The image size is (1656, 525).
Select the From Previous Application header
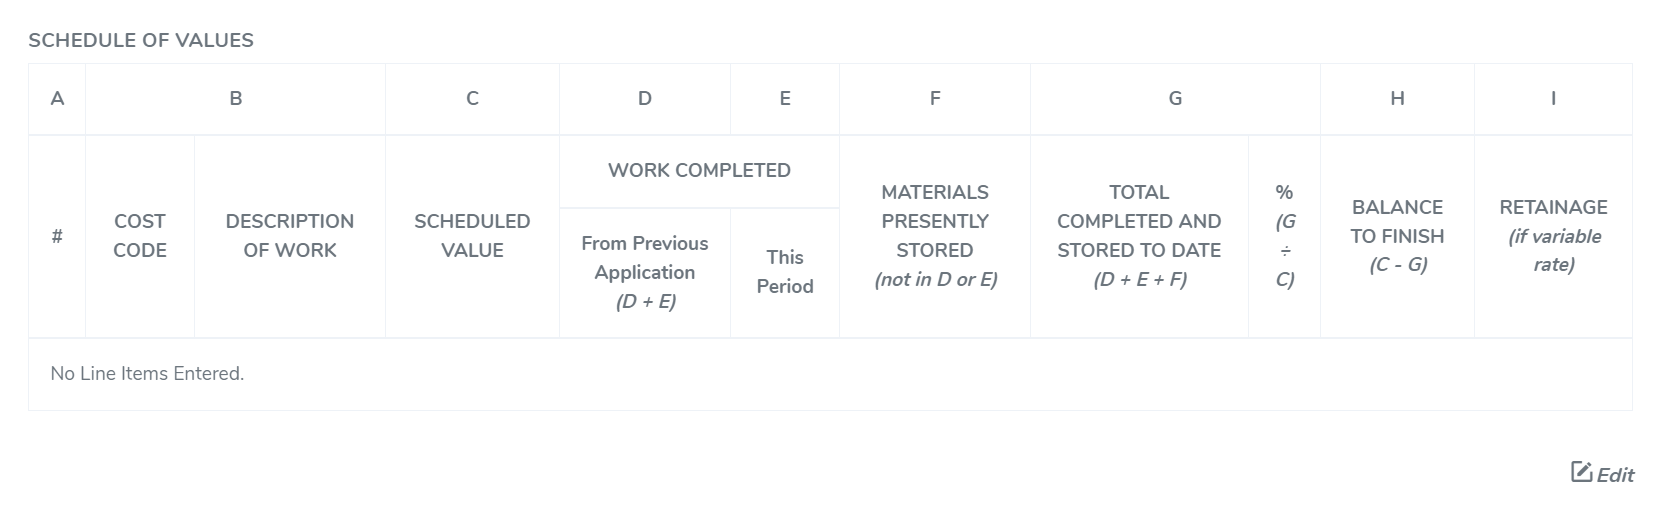[645, 272]
